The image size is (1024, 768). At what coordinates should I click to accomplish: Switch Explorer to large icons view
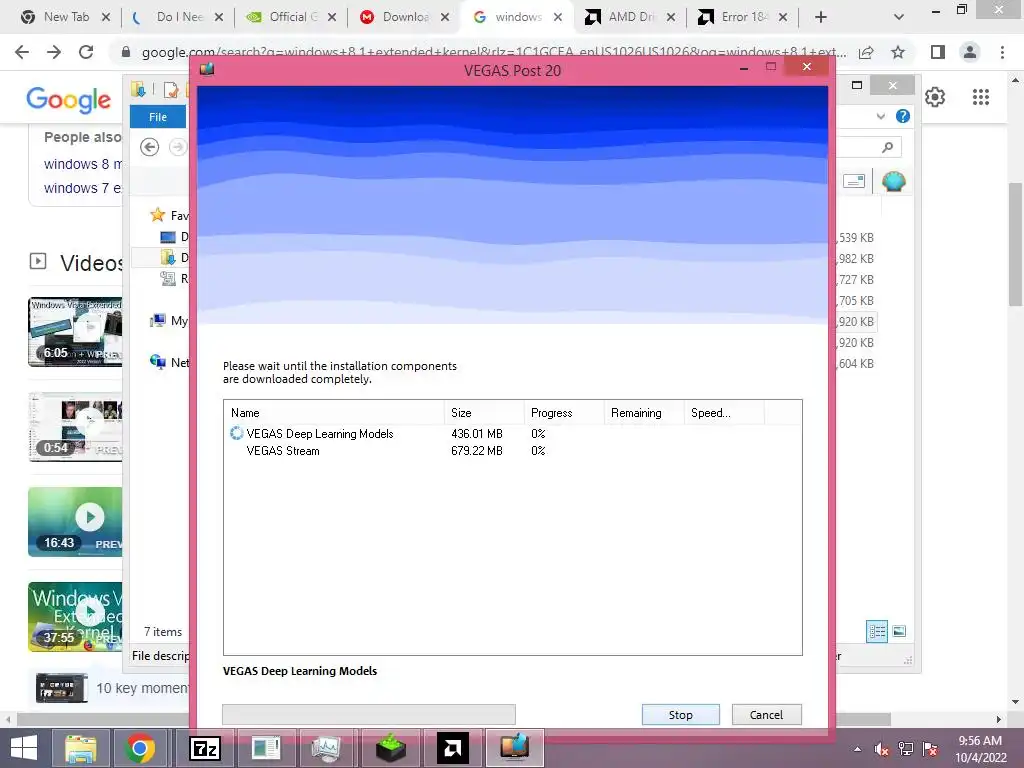[x=899, y=631]
